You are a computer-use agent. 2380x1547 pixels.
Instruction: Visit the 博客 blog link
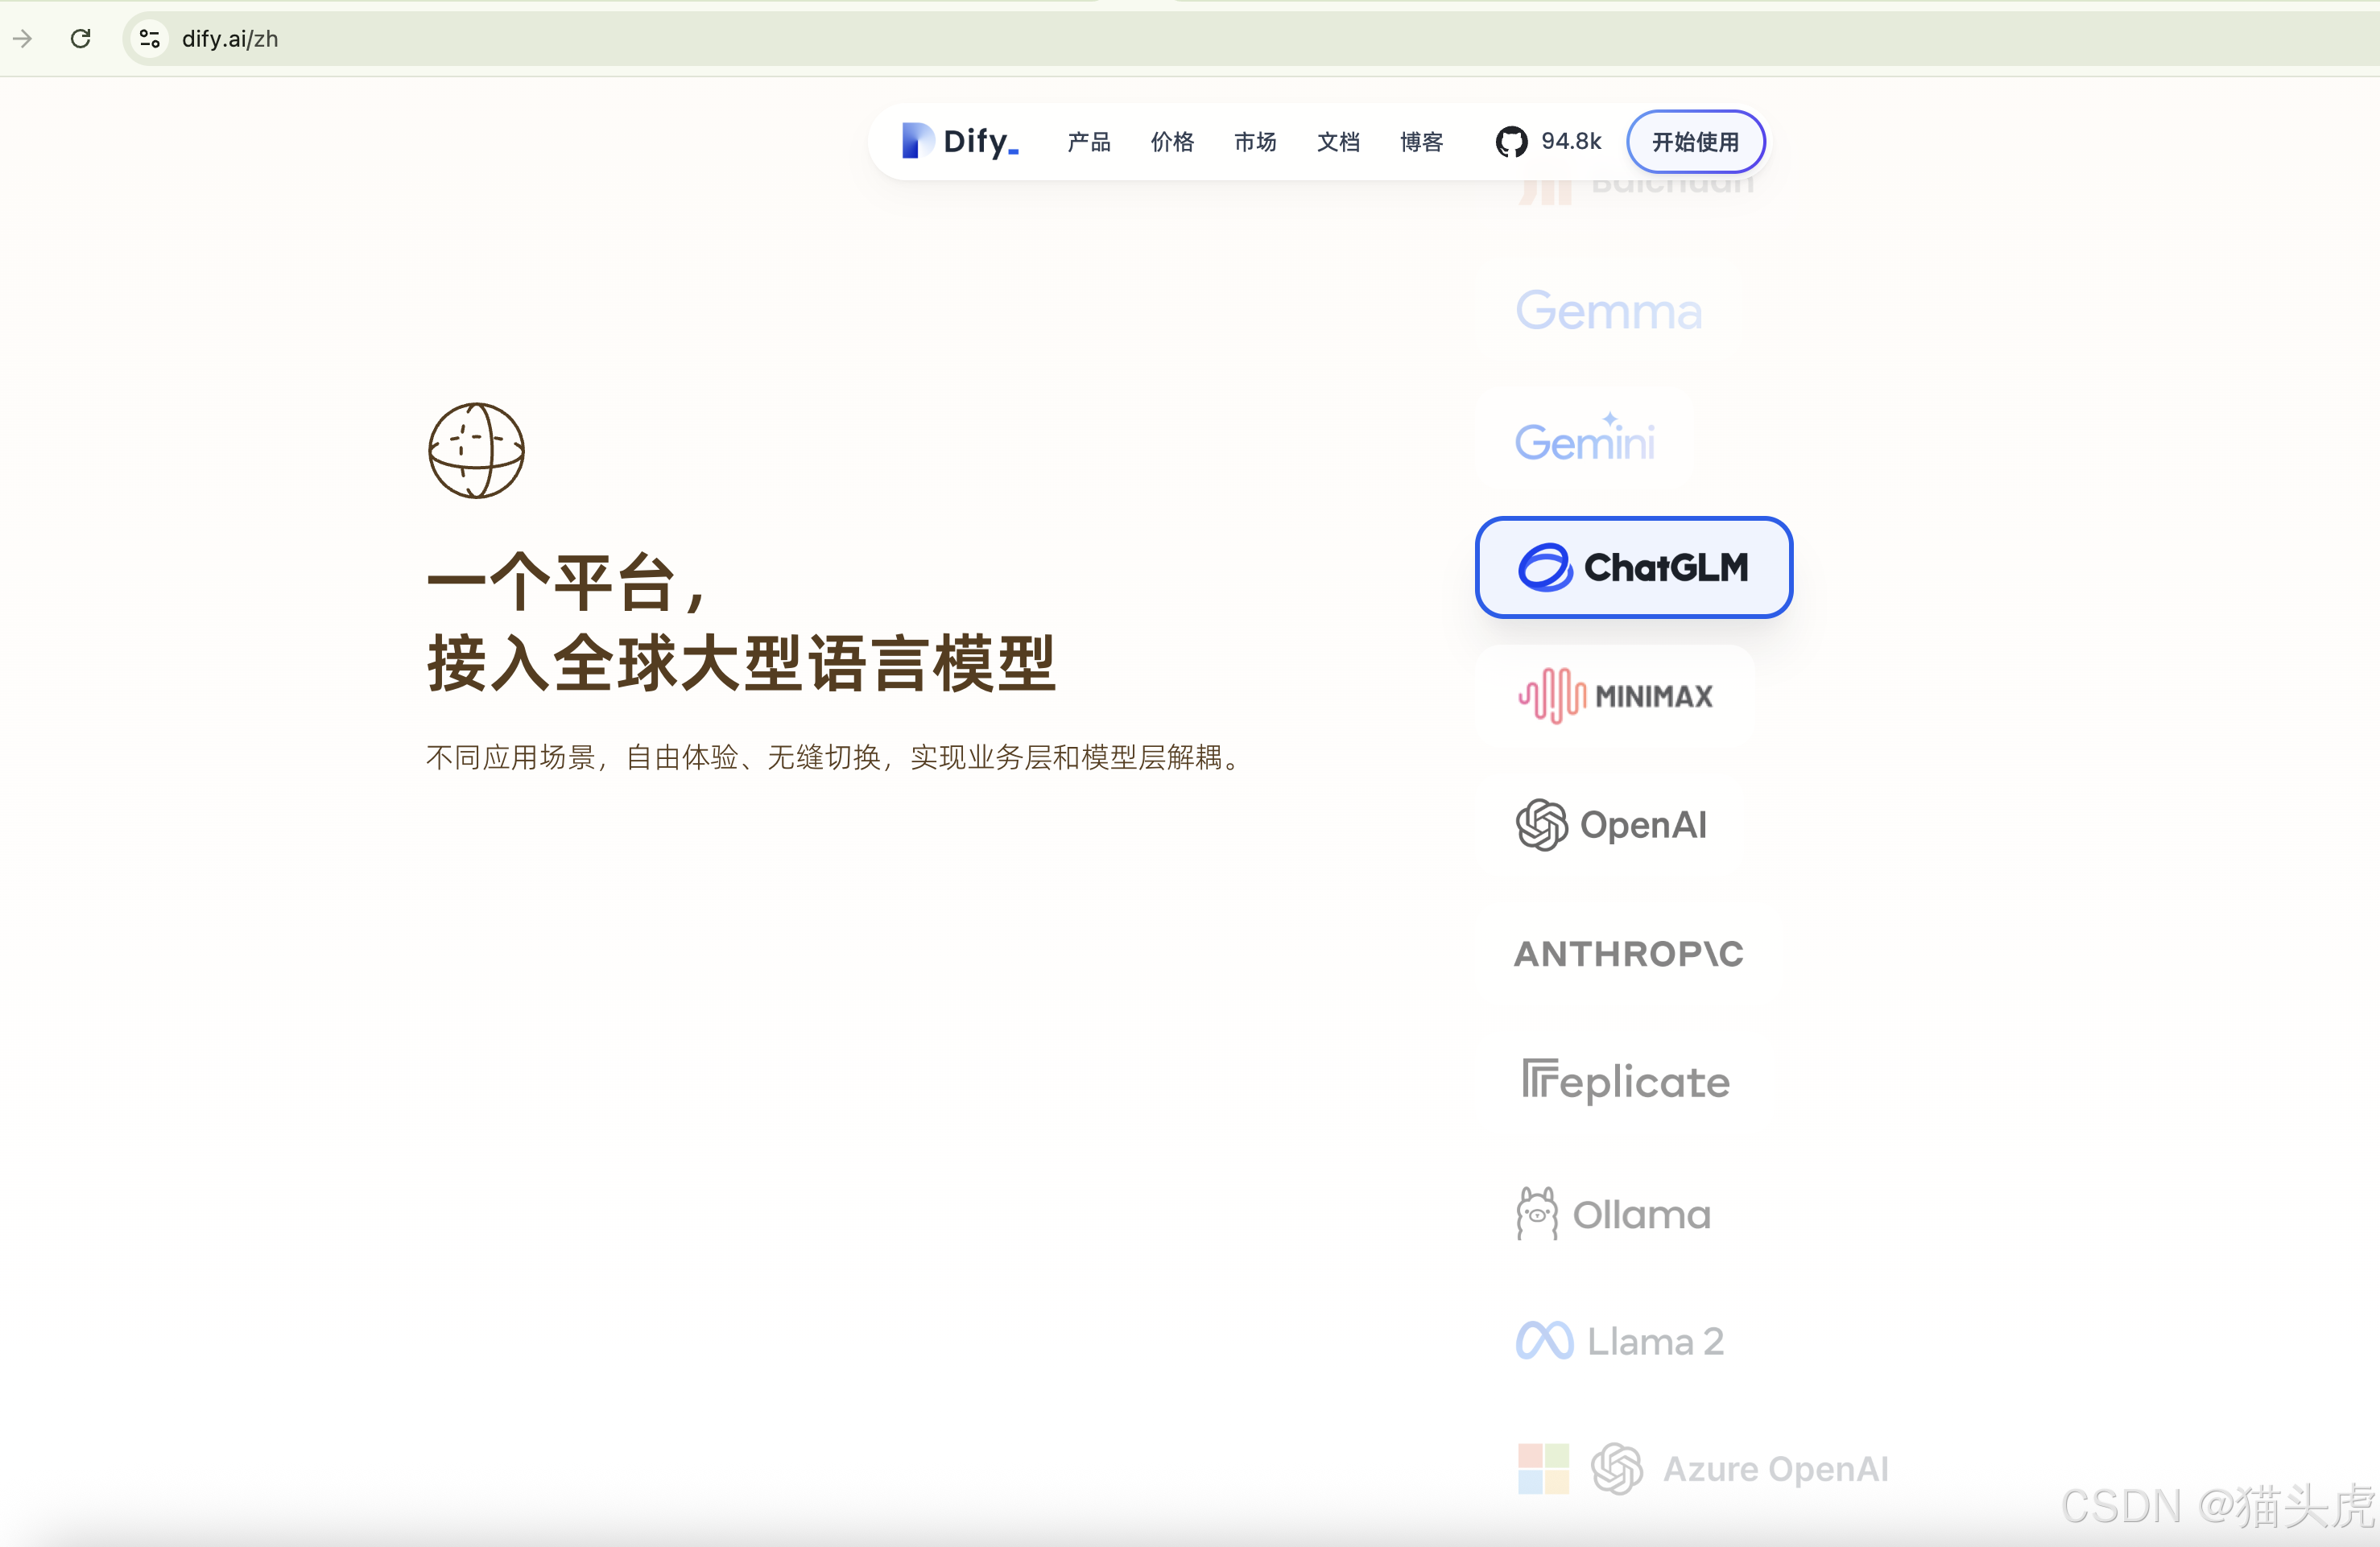tap(1421, 142)
